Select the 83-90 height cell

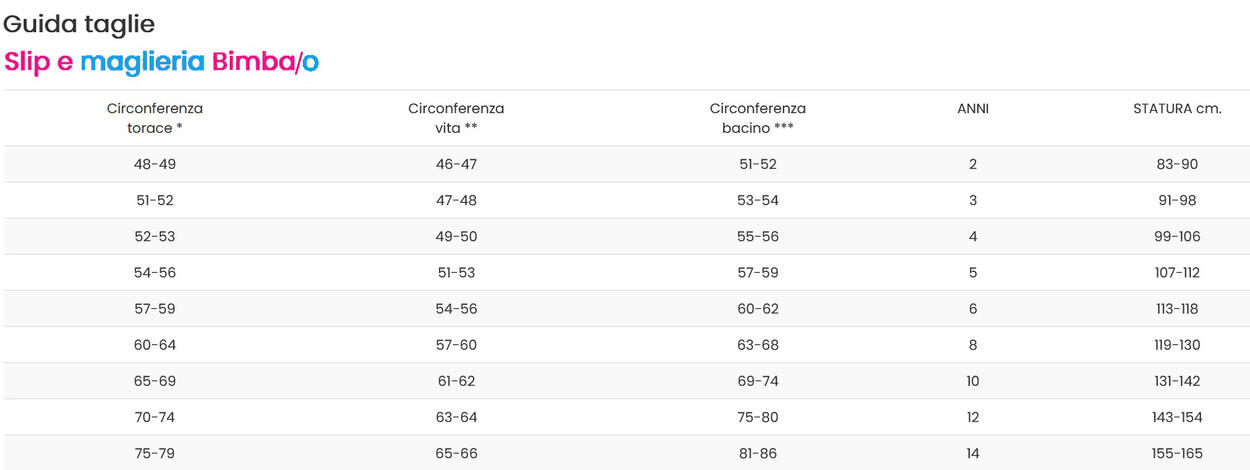[x=1177, y=164]
